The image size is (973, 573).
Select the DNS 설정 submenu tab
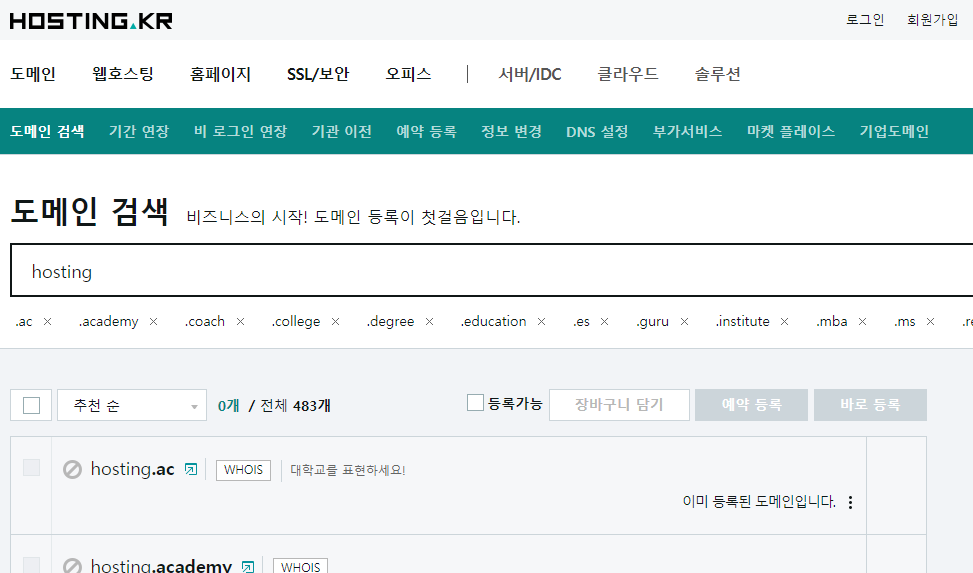pyautogui.click(x=597, y=132)
